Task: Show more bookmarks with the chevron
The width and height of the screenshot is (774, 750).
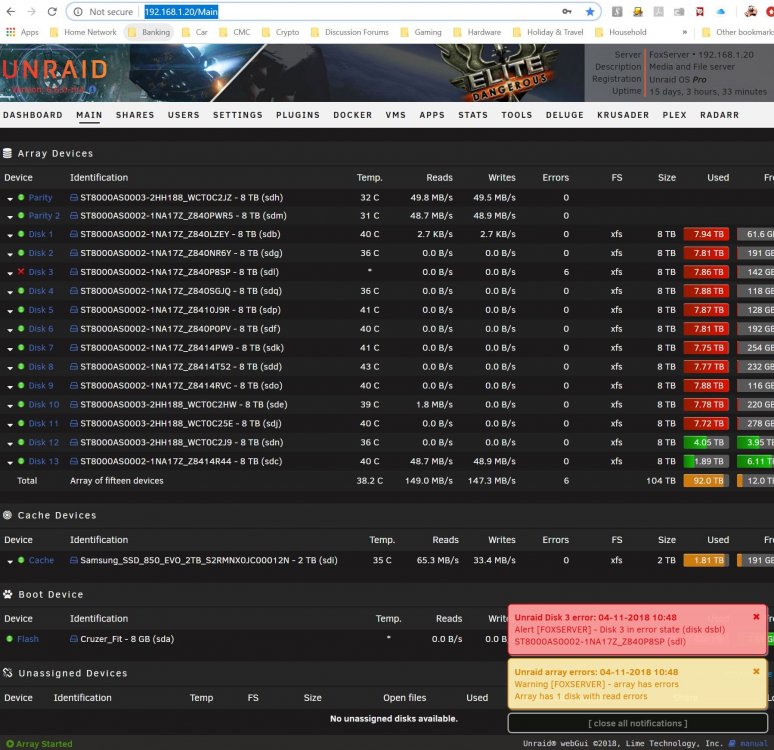Action: pyautogui.click(x=685, y=32)
